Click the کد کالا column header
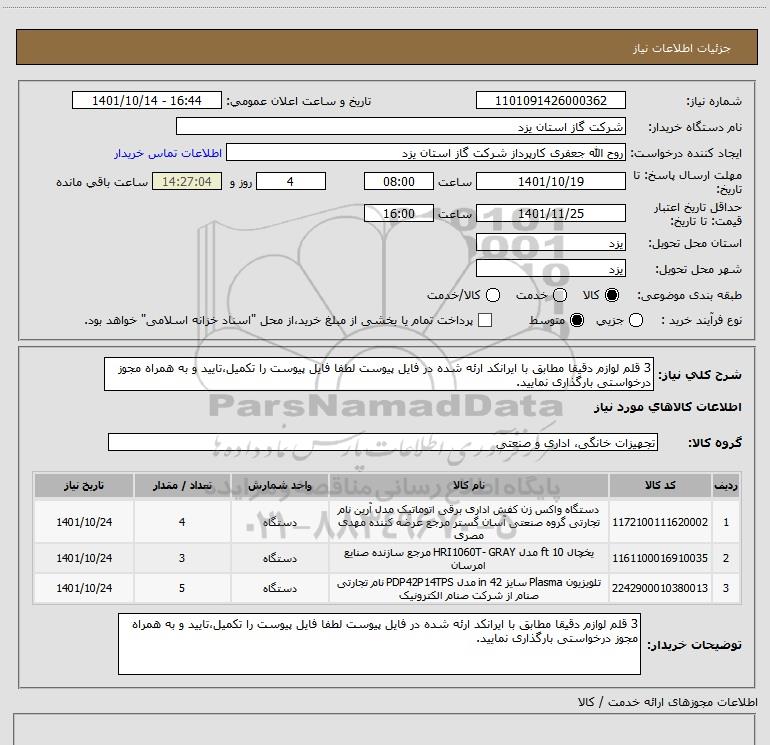This screenshot has width=770, height=745. point(660,485)
